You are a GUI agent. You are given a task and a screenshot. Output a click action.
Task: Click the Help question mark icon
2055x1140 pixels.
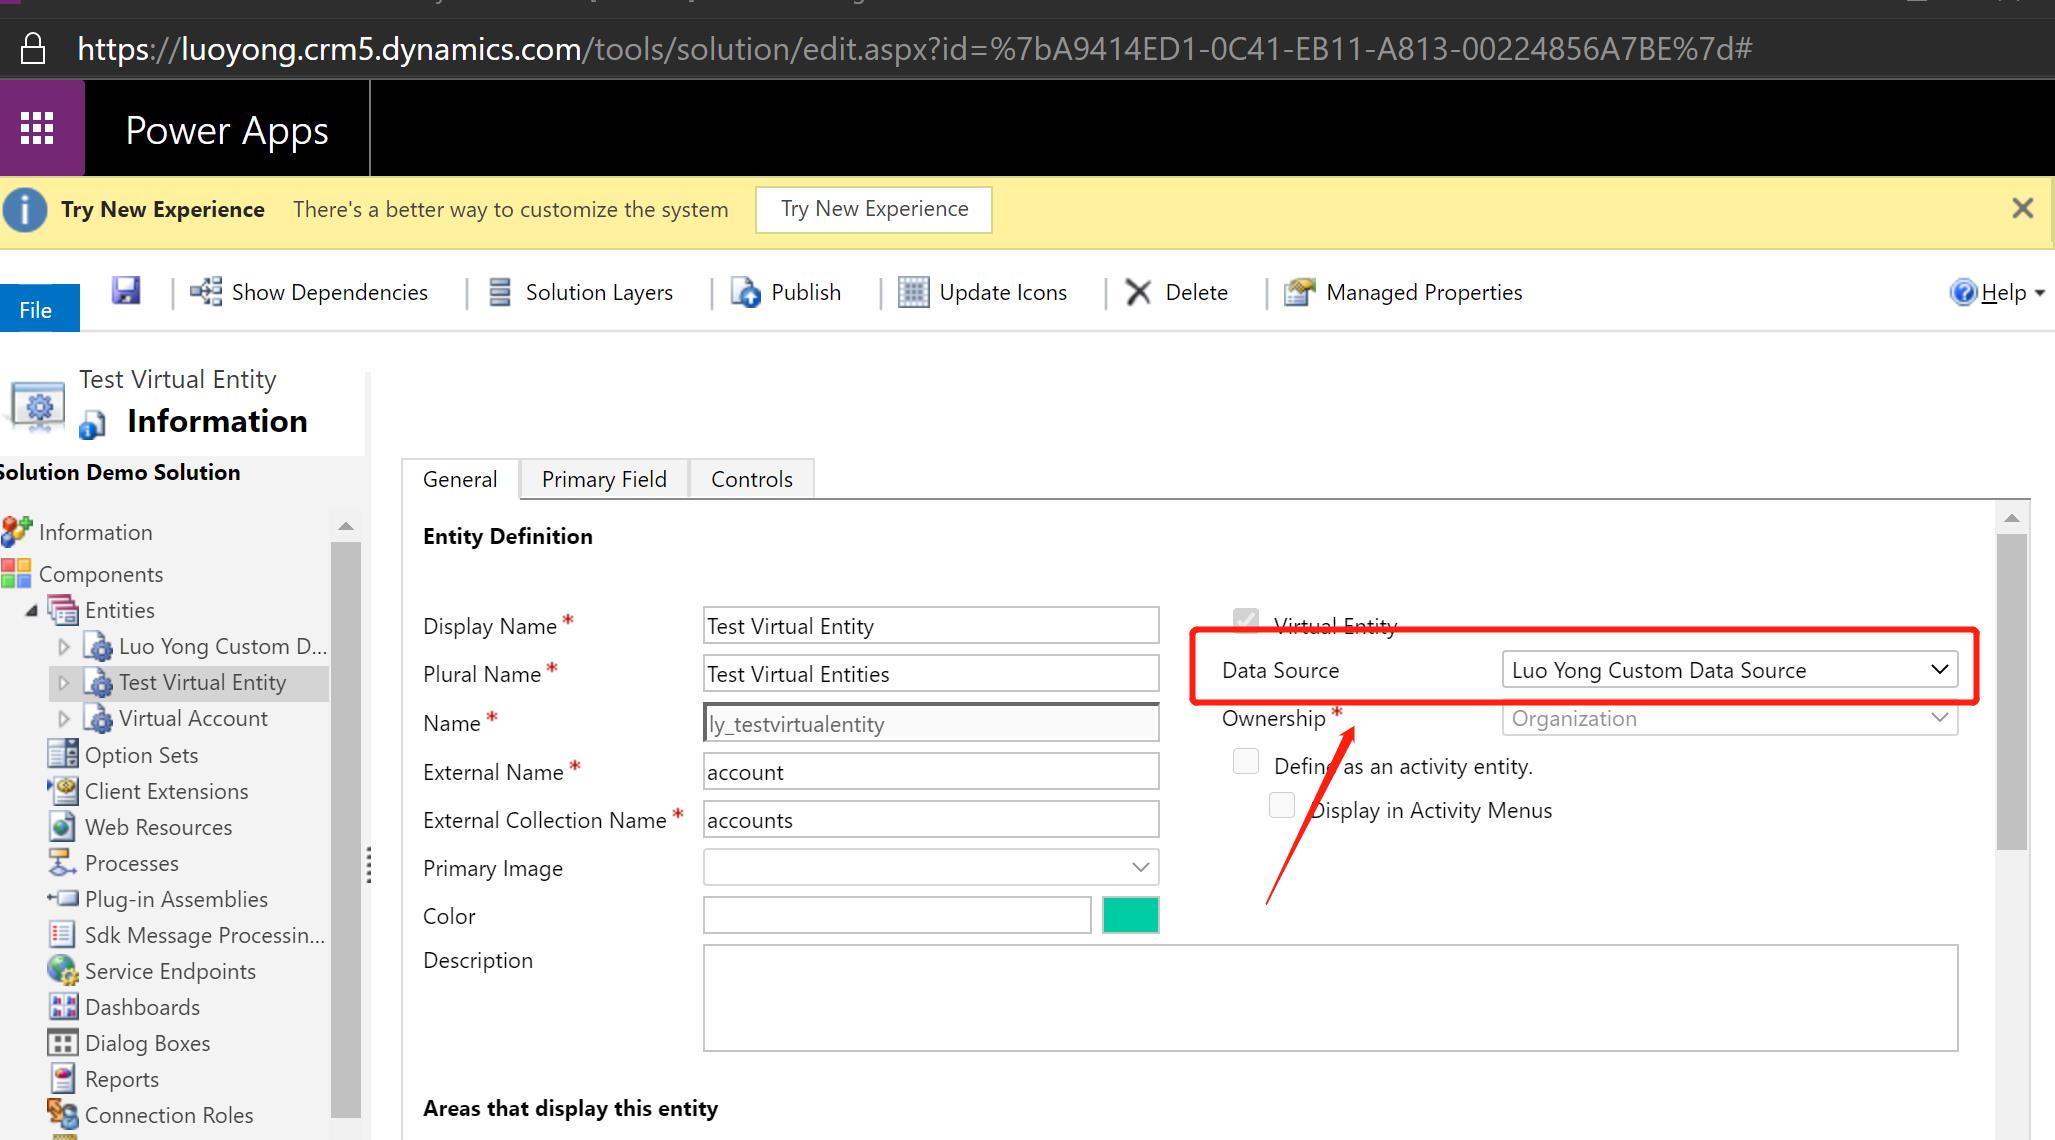click(1964, 292)
